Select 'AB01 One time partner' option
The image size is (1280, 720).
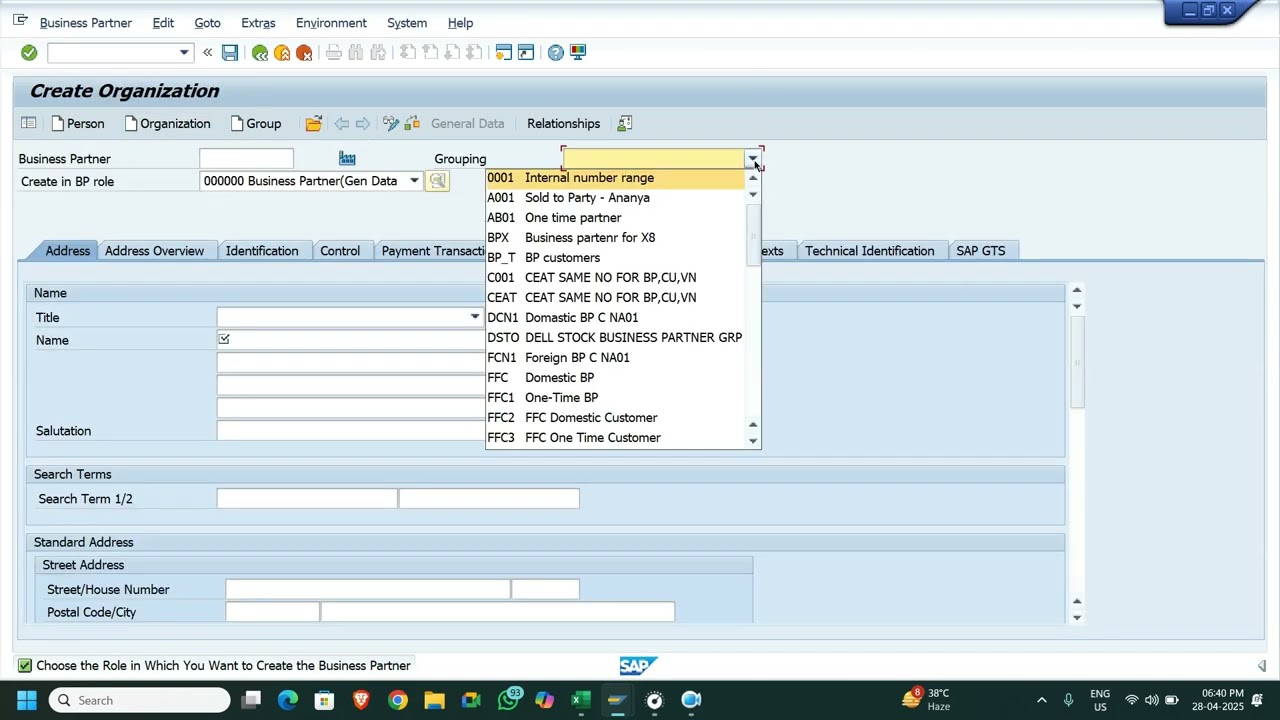615,218
